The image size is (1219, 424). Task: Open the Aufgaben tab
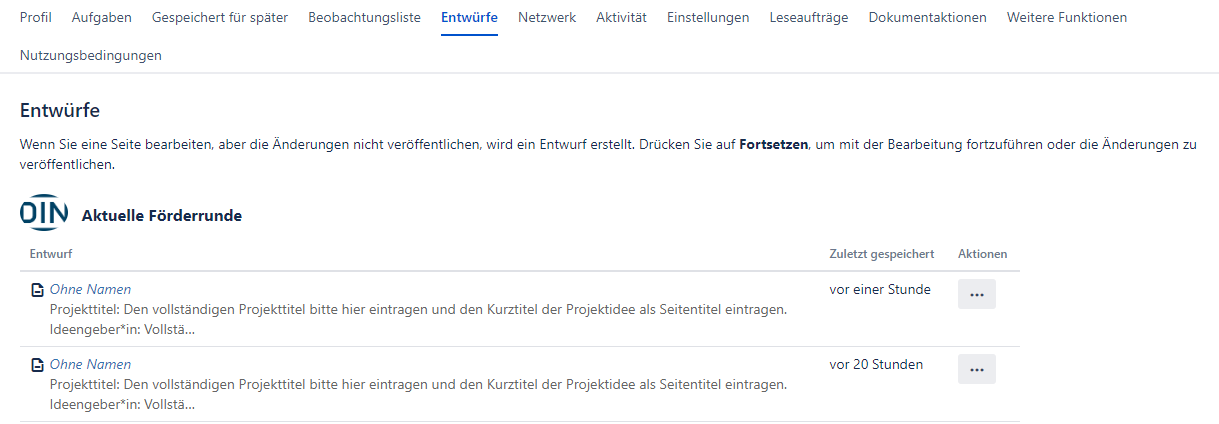[x=102, y=17]
